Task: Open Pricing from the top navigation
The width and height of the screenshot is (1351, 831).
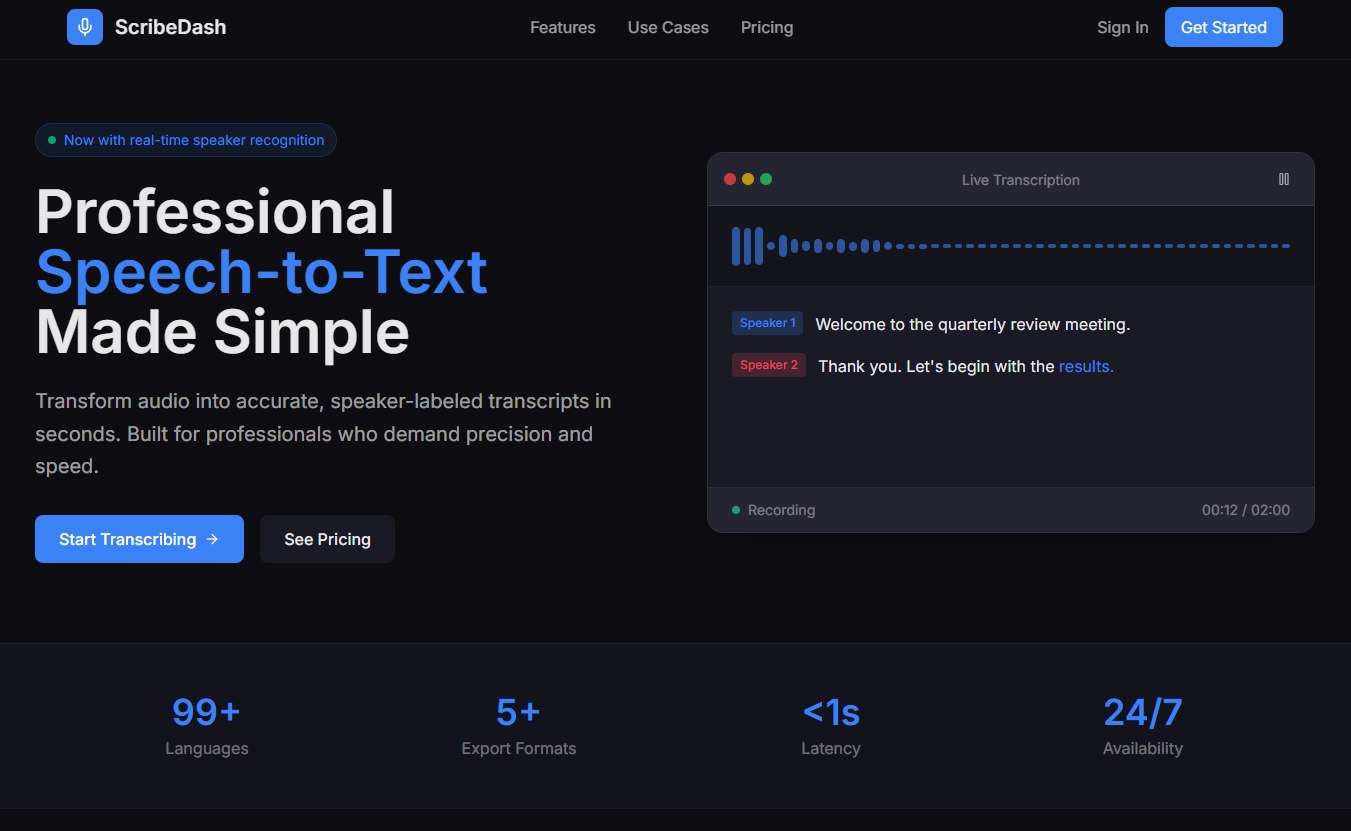Action: coord(767,27)
